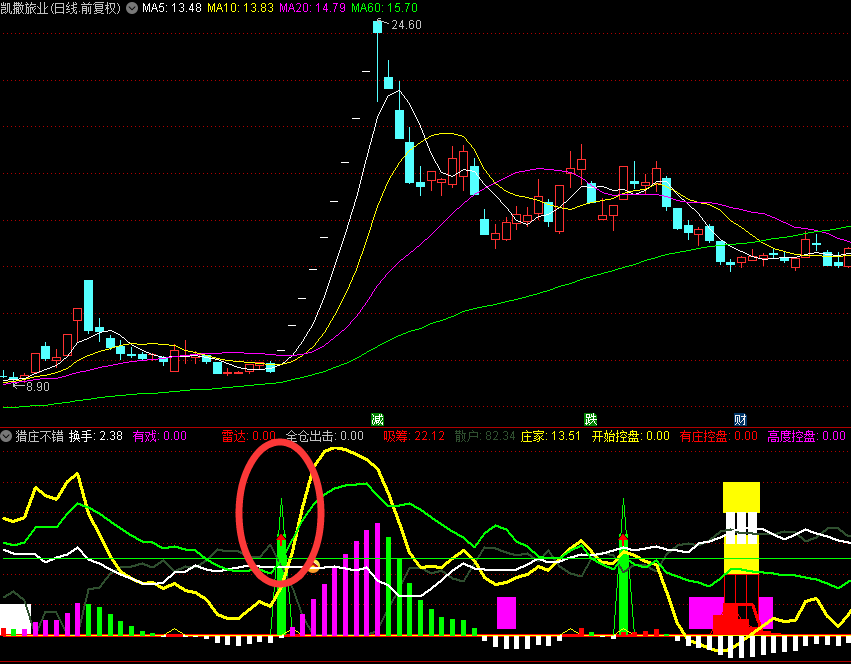Image resolution: width=851 pixels, height=664 pixels.
Task: Click the 全仓出击: 0.00 value
Action: 325,436
